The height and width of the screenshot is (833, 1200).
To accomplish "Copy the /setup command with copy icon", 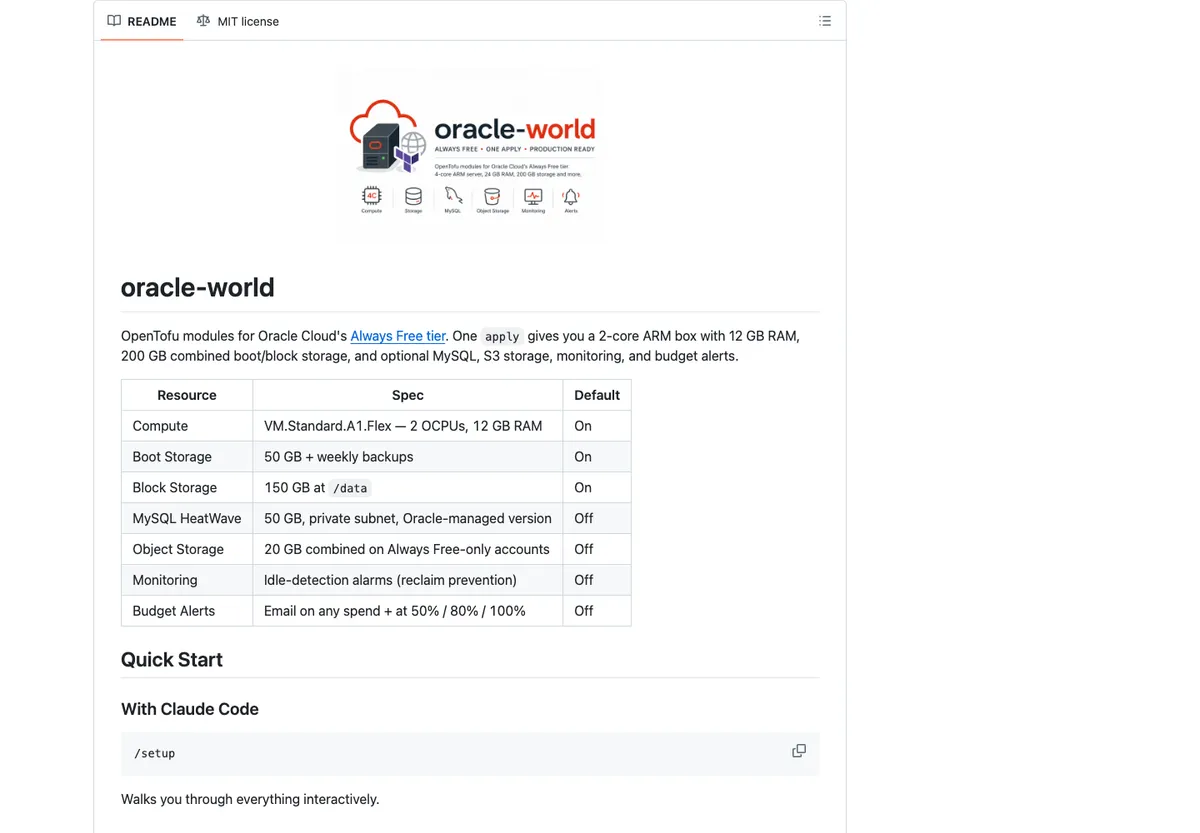I will (x=799, y=751).
